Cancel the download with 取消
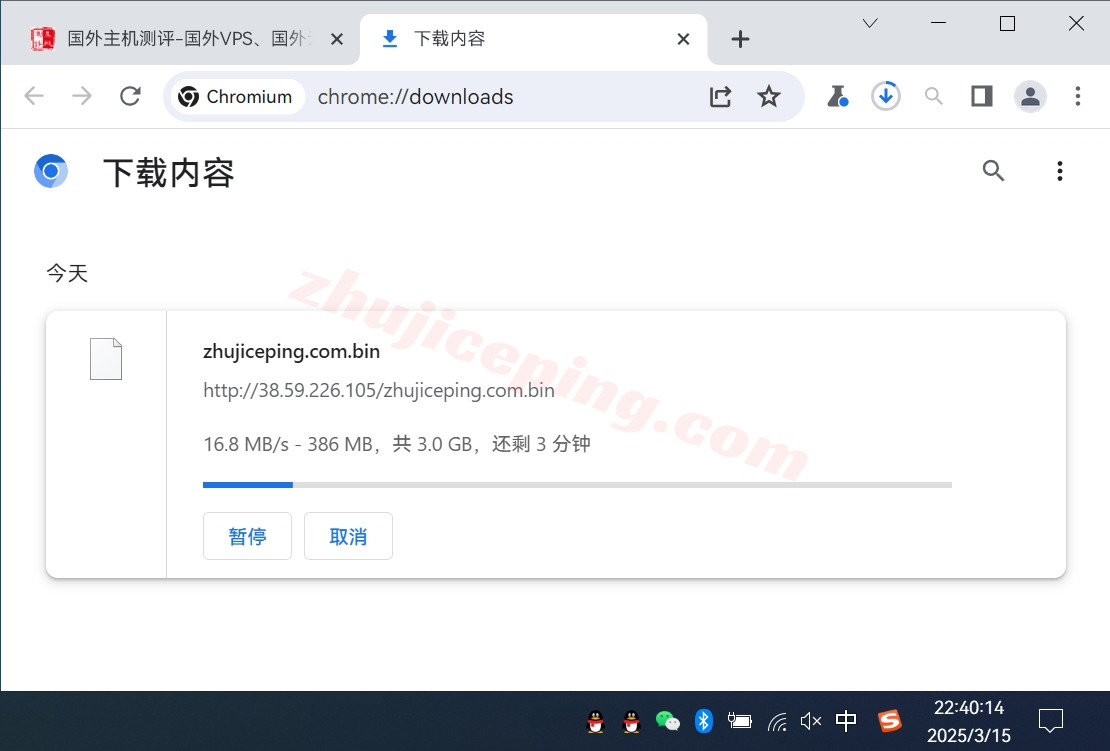This screenshot has height=751, width=1110. 348,536
